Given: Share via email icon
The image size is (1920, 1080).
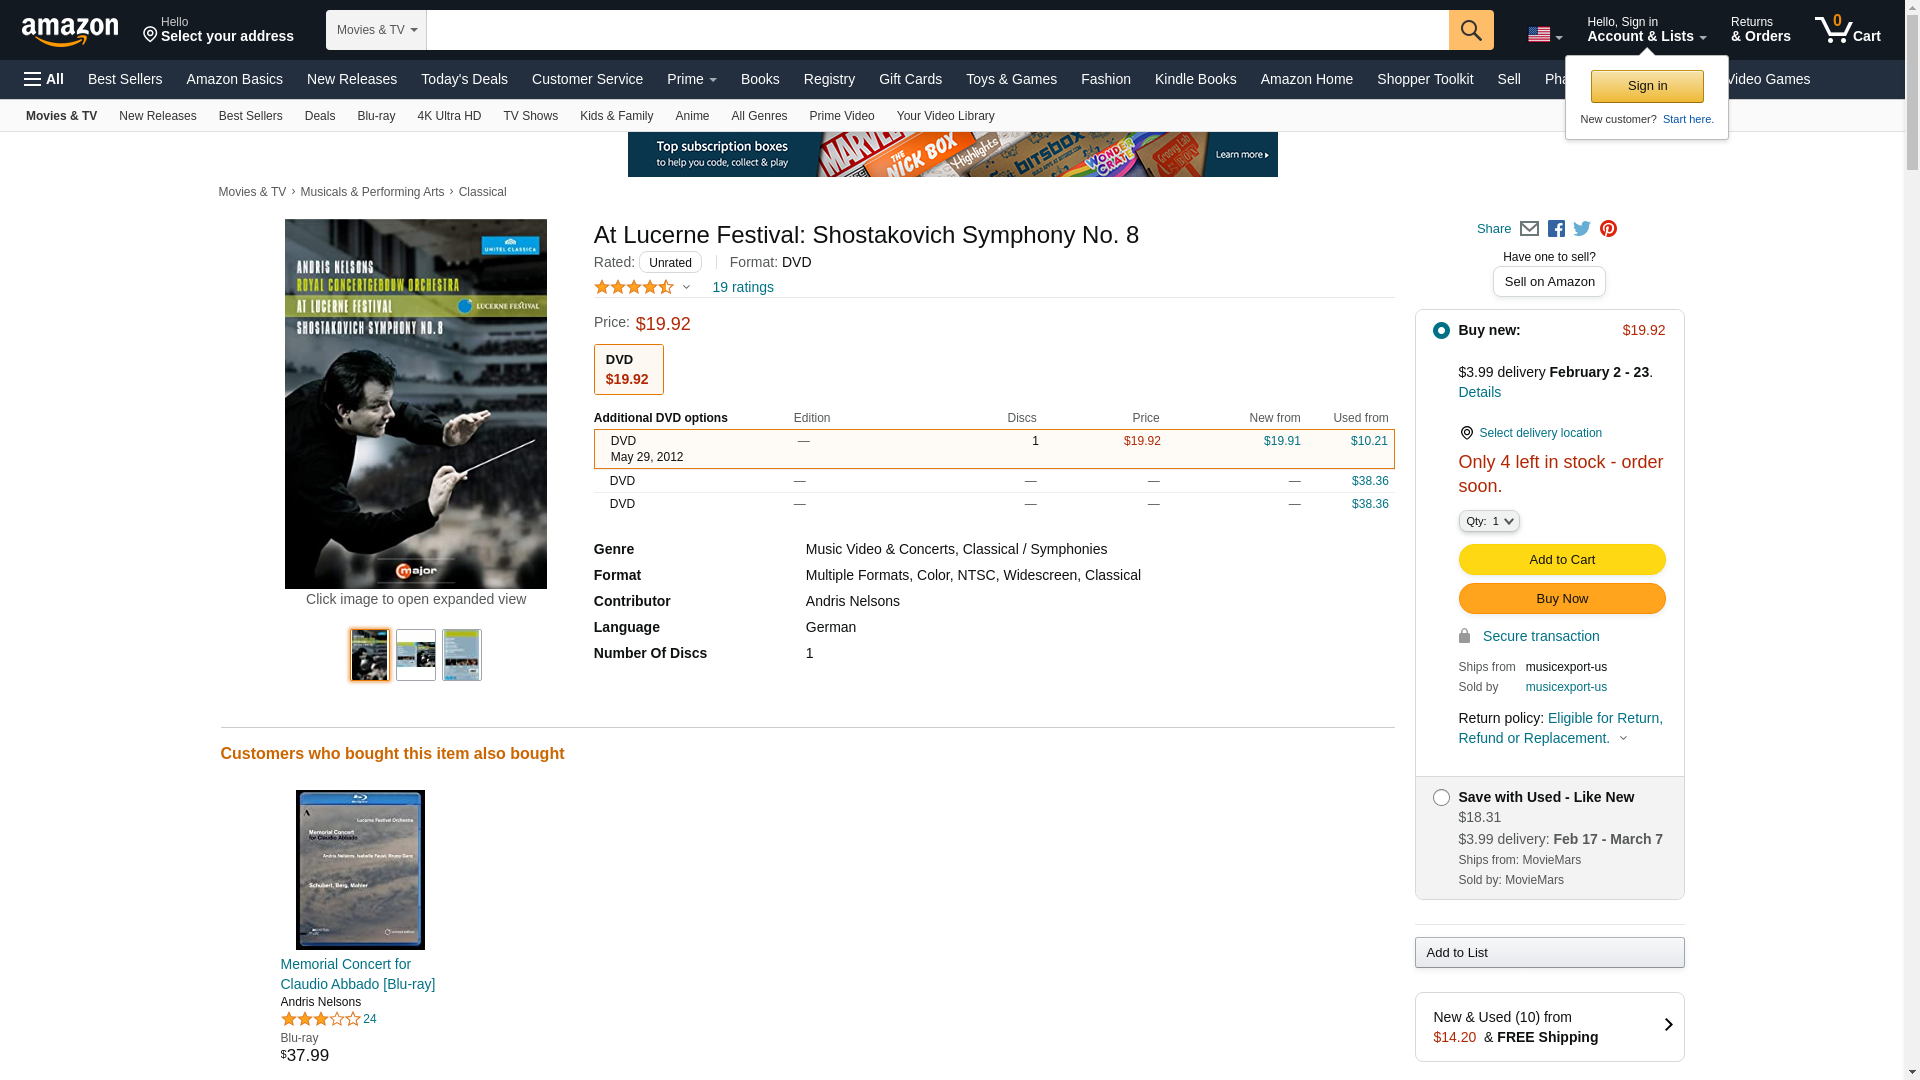Looking at the screenshot, I should pyautogui.click(x=1529, y=229).
